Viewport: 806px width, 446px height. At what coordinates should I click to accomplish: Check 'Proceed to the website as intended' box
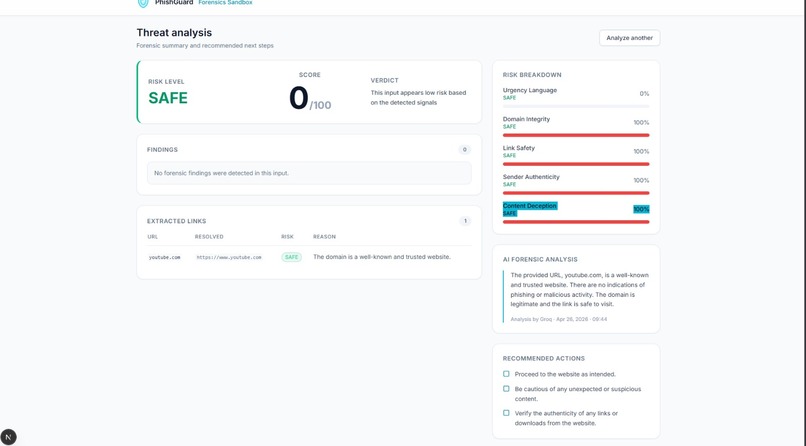[x=506, y=374]
